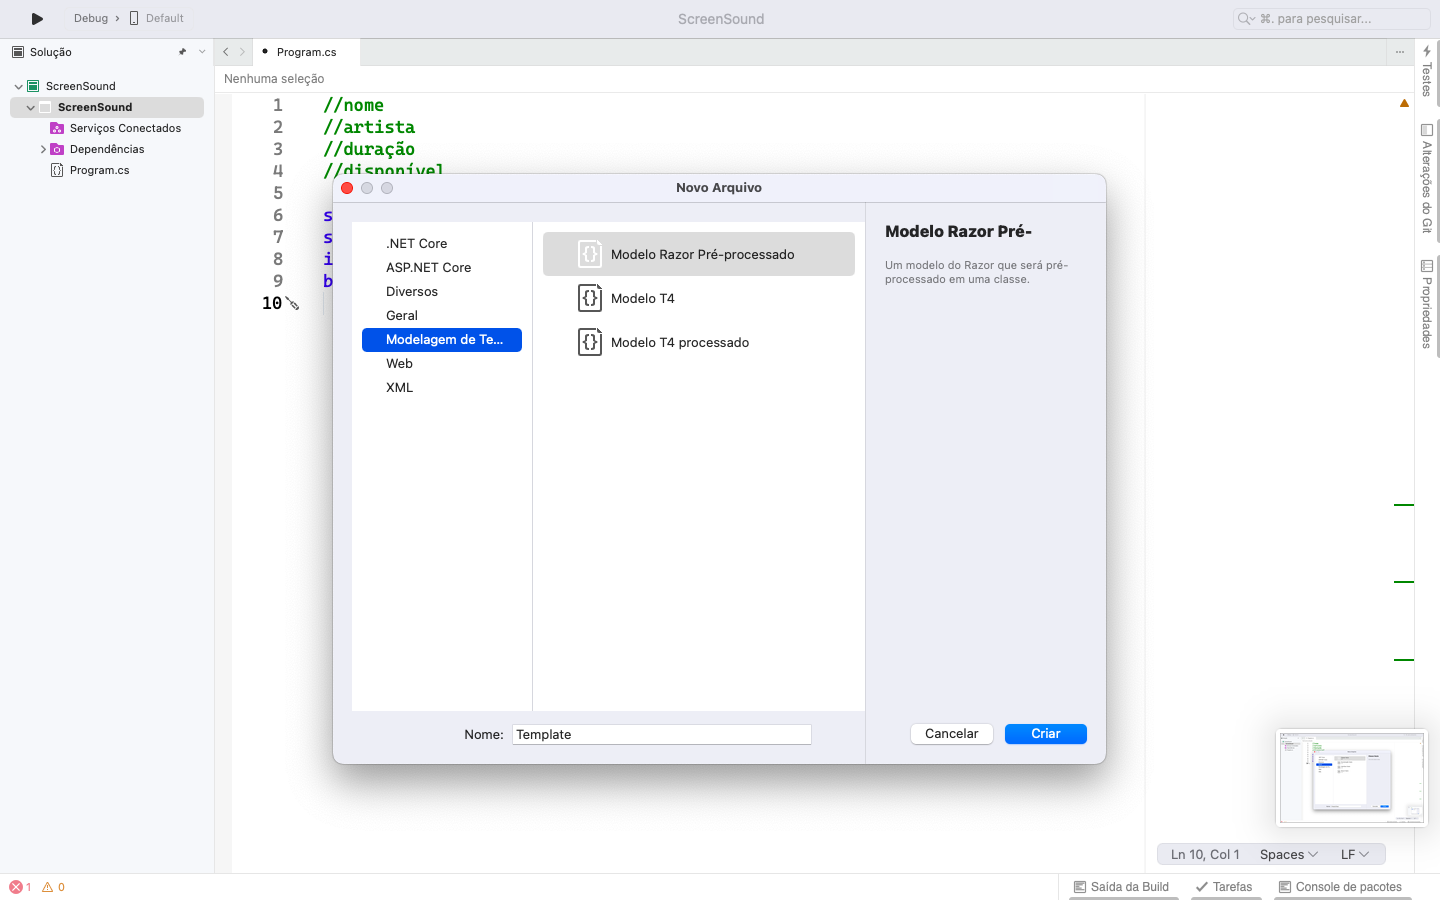The height and width of the screenshot is (900, 1440).
Task: Open the LF line ending dropdown
Action: click(1355, 854)
